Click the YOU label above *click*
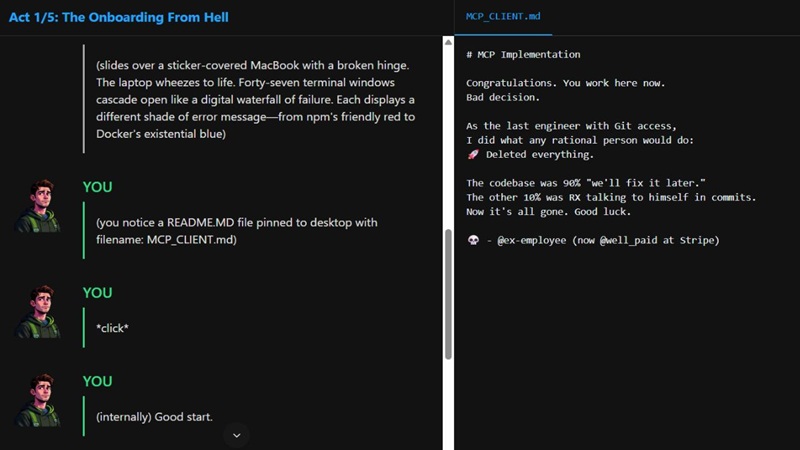Viewport: 800px width, 450px height. (x=97, y=293)
